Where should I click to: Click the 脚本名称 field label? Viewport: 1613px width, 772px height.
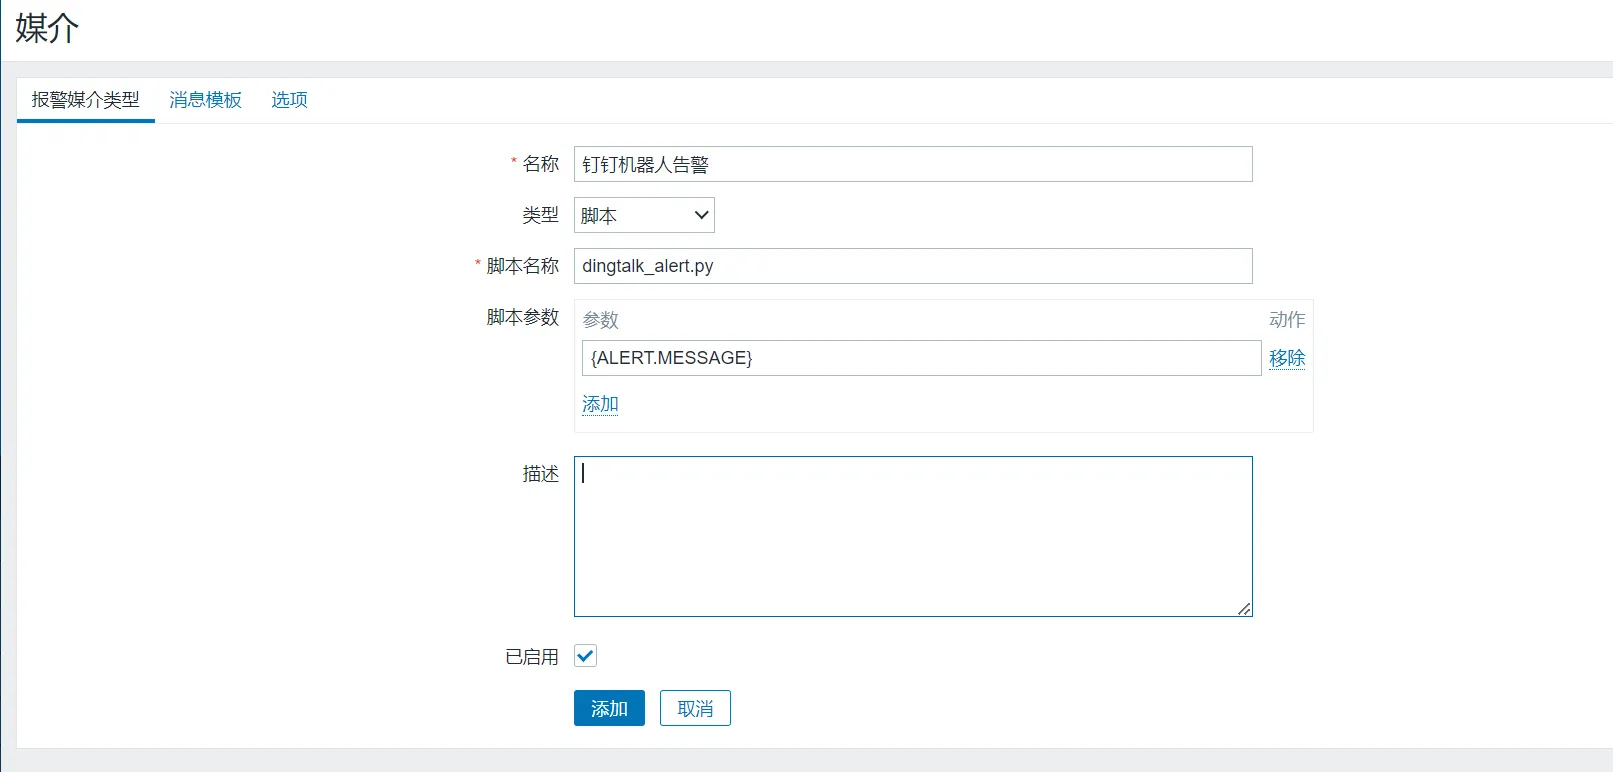[522, 266]
